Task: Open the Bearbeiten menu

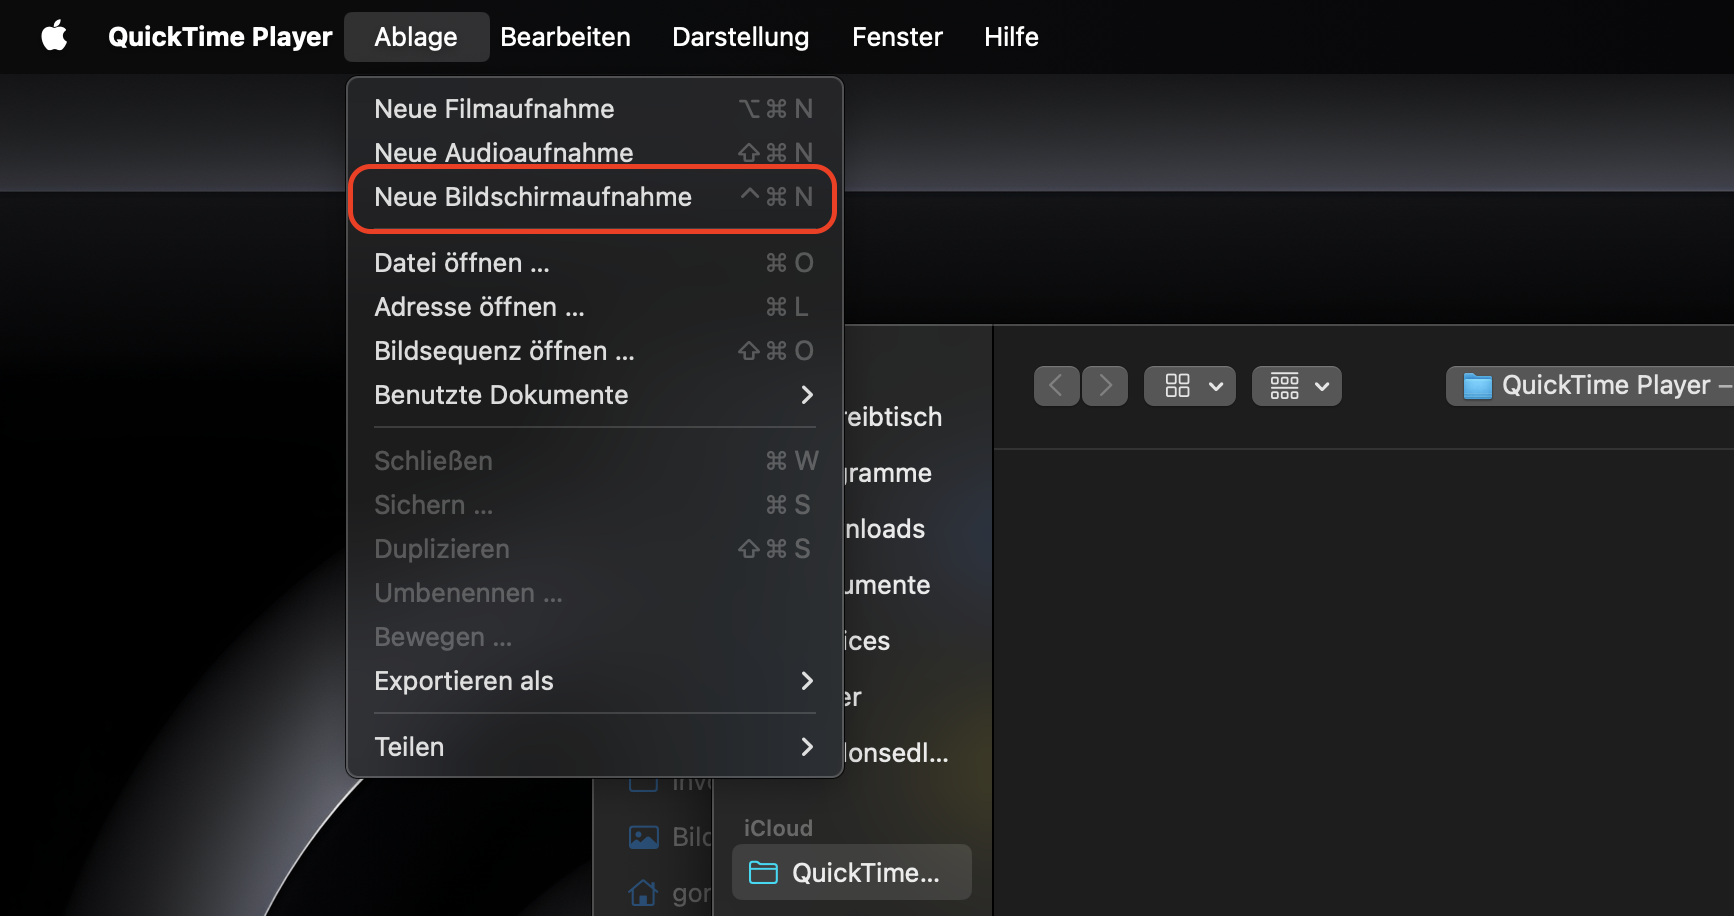Action: 565,37
